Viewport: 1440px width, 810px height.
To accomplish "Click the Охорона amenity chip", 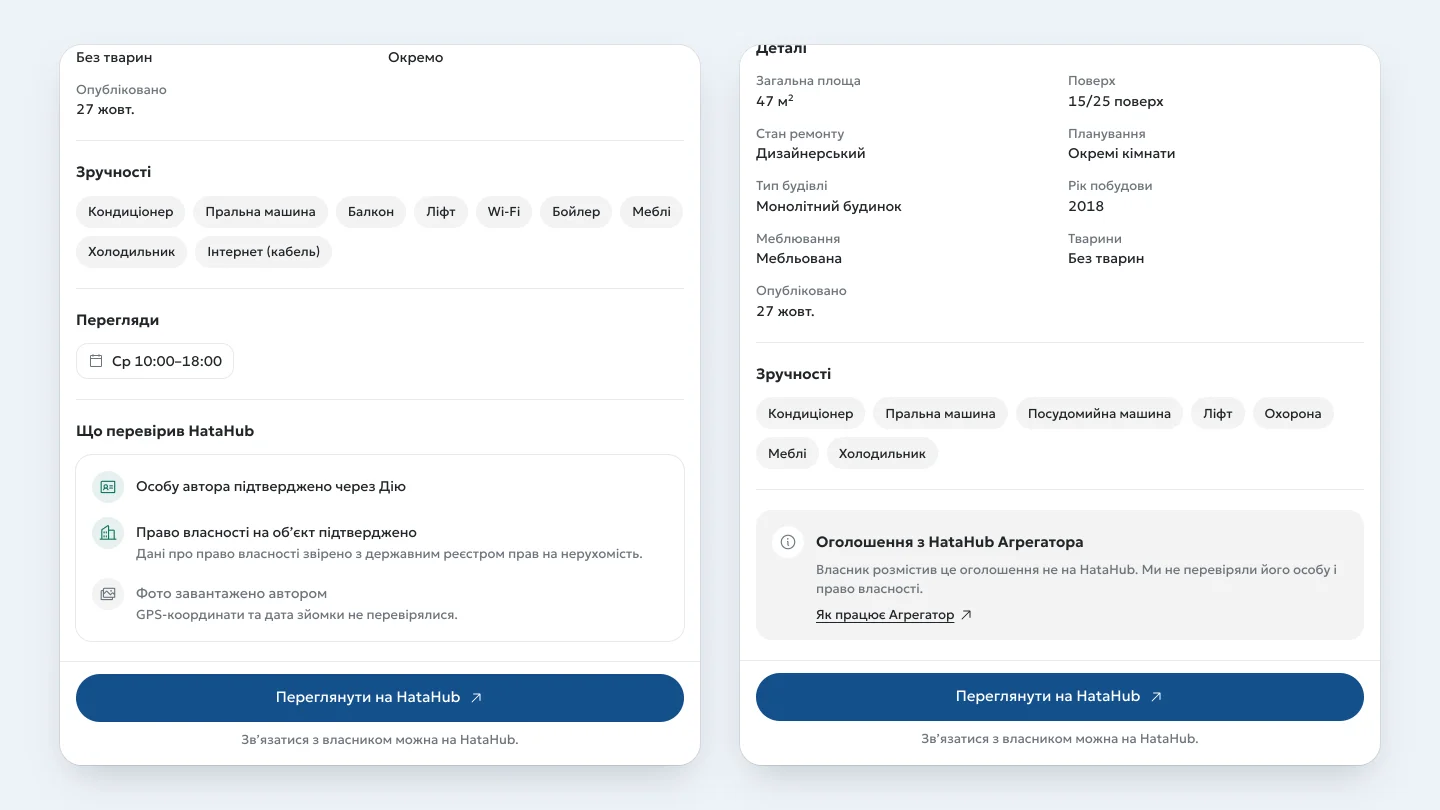I will (1293, 414).
